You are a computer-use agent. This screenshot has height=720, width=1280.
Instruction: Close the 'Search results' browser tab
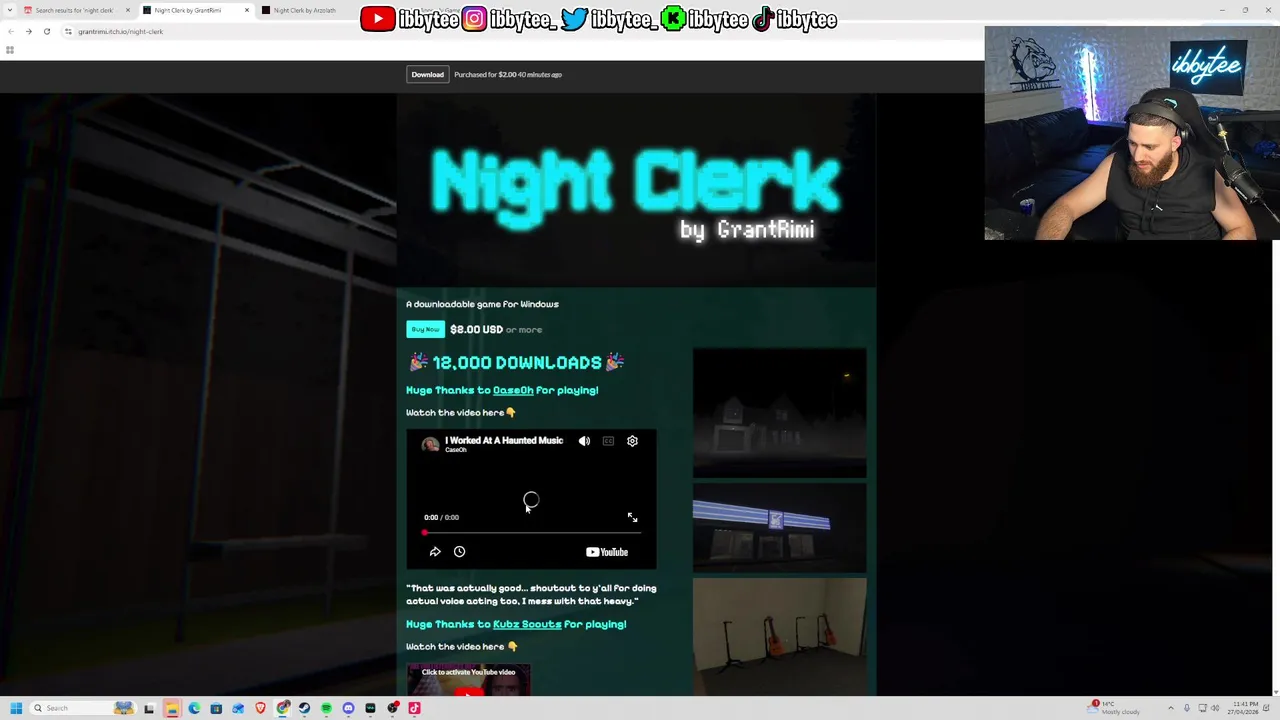[x=127, y=10]
